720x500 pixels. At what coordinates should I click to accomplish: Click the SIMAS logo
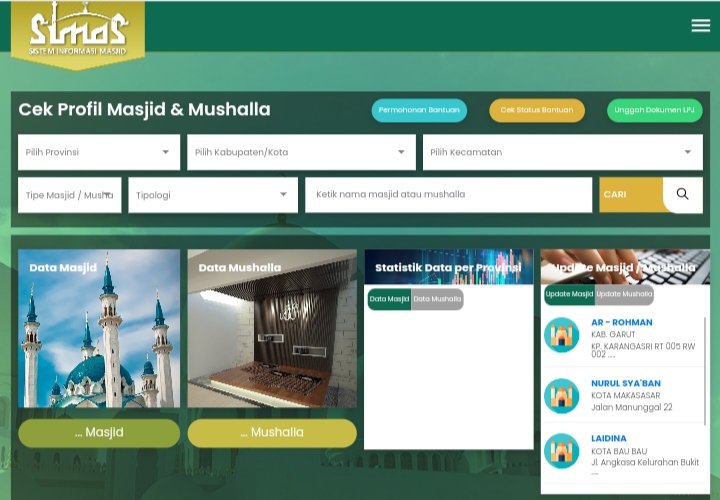(78, 32)
